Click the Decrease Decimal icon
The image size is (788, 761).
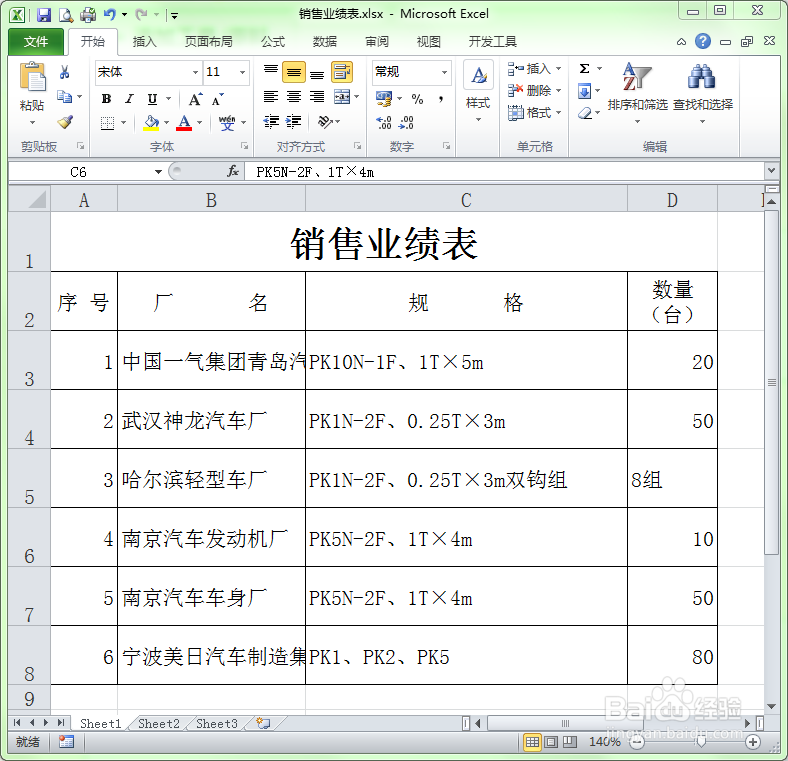click(x=406, y=123)
